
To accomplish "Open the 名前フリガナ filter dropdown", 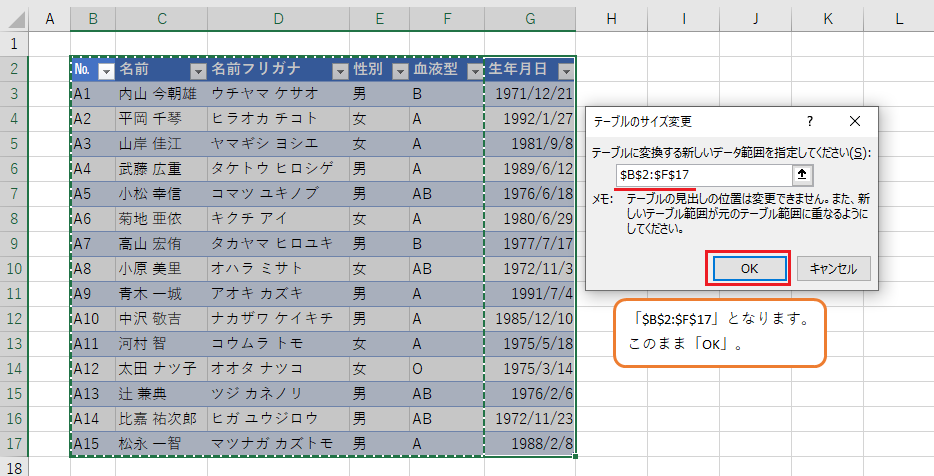I will [340, 71].
